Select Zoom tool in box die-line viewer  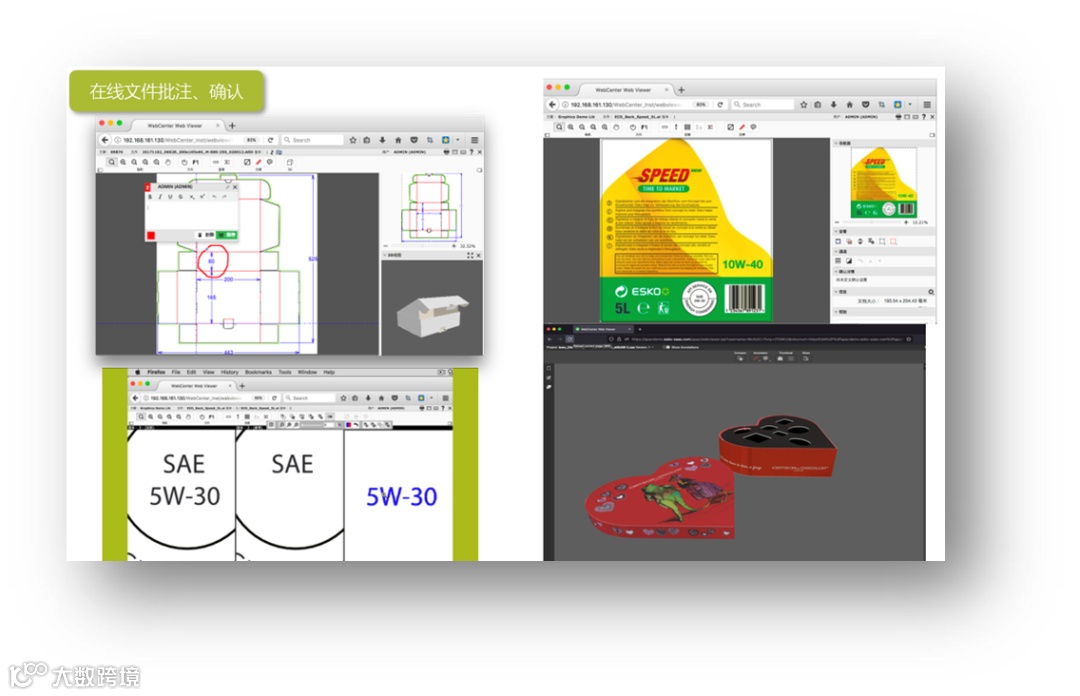click(x=112, y=162)
